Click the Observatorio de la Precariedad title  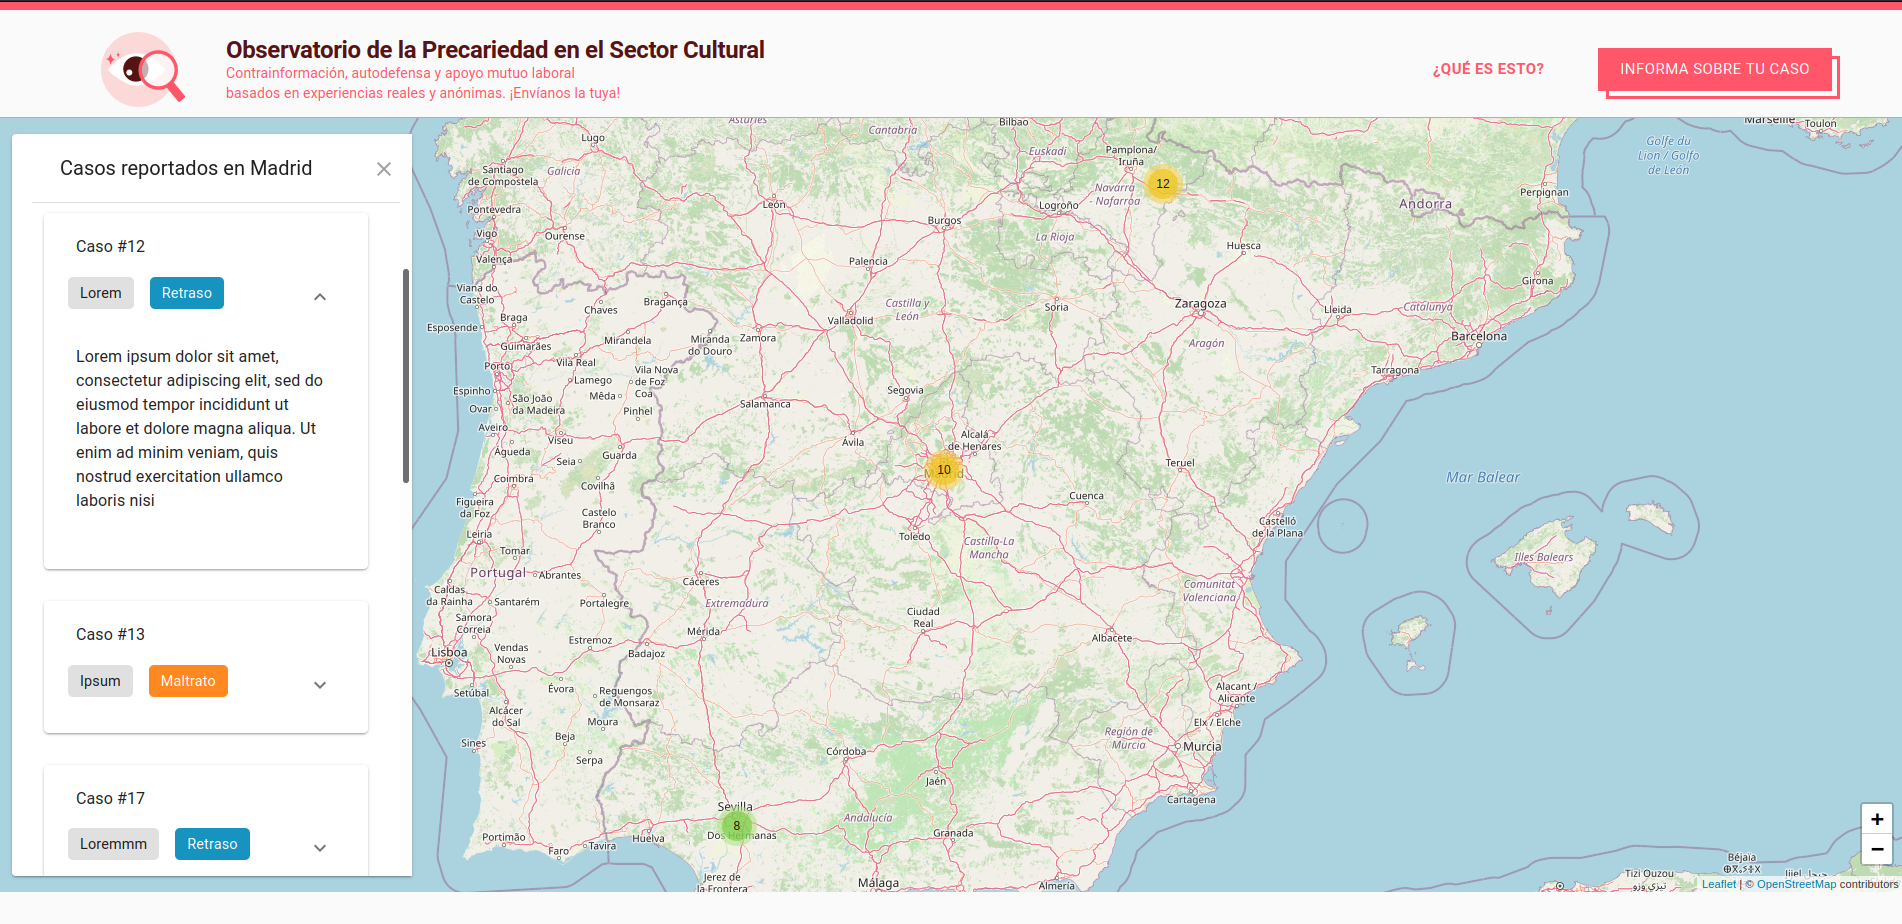click(494, 49)
